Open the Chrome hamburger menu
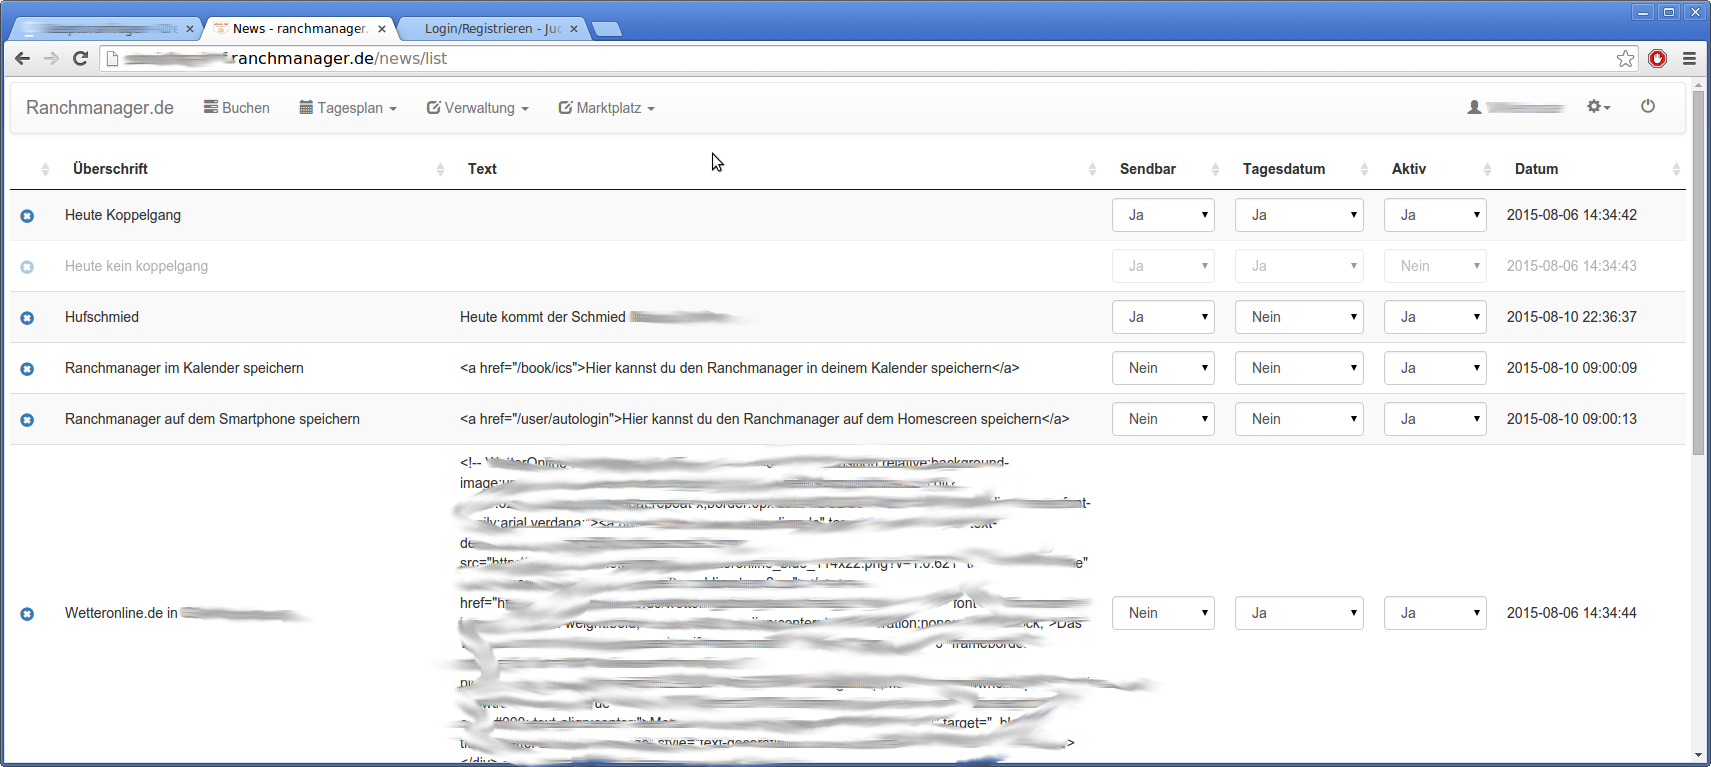1711x767 pixels. 1689,59
